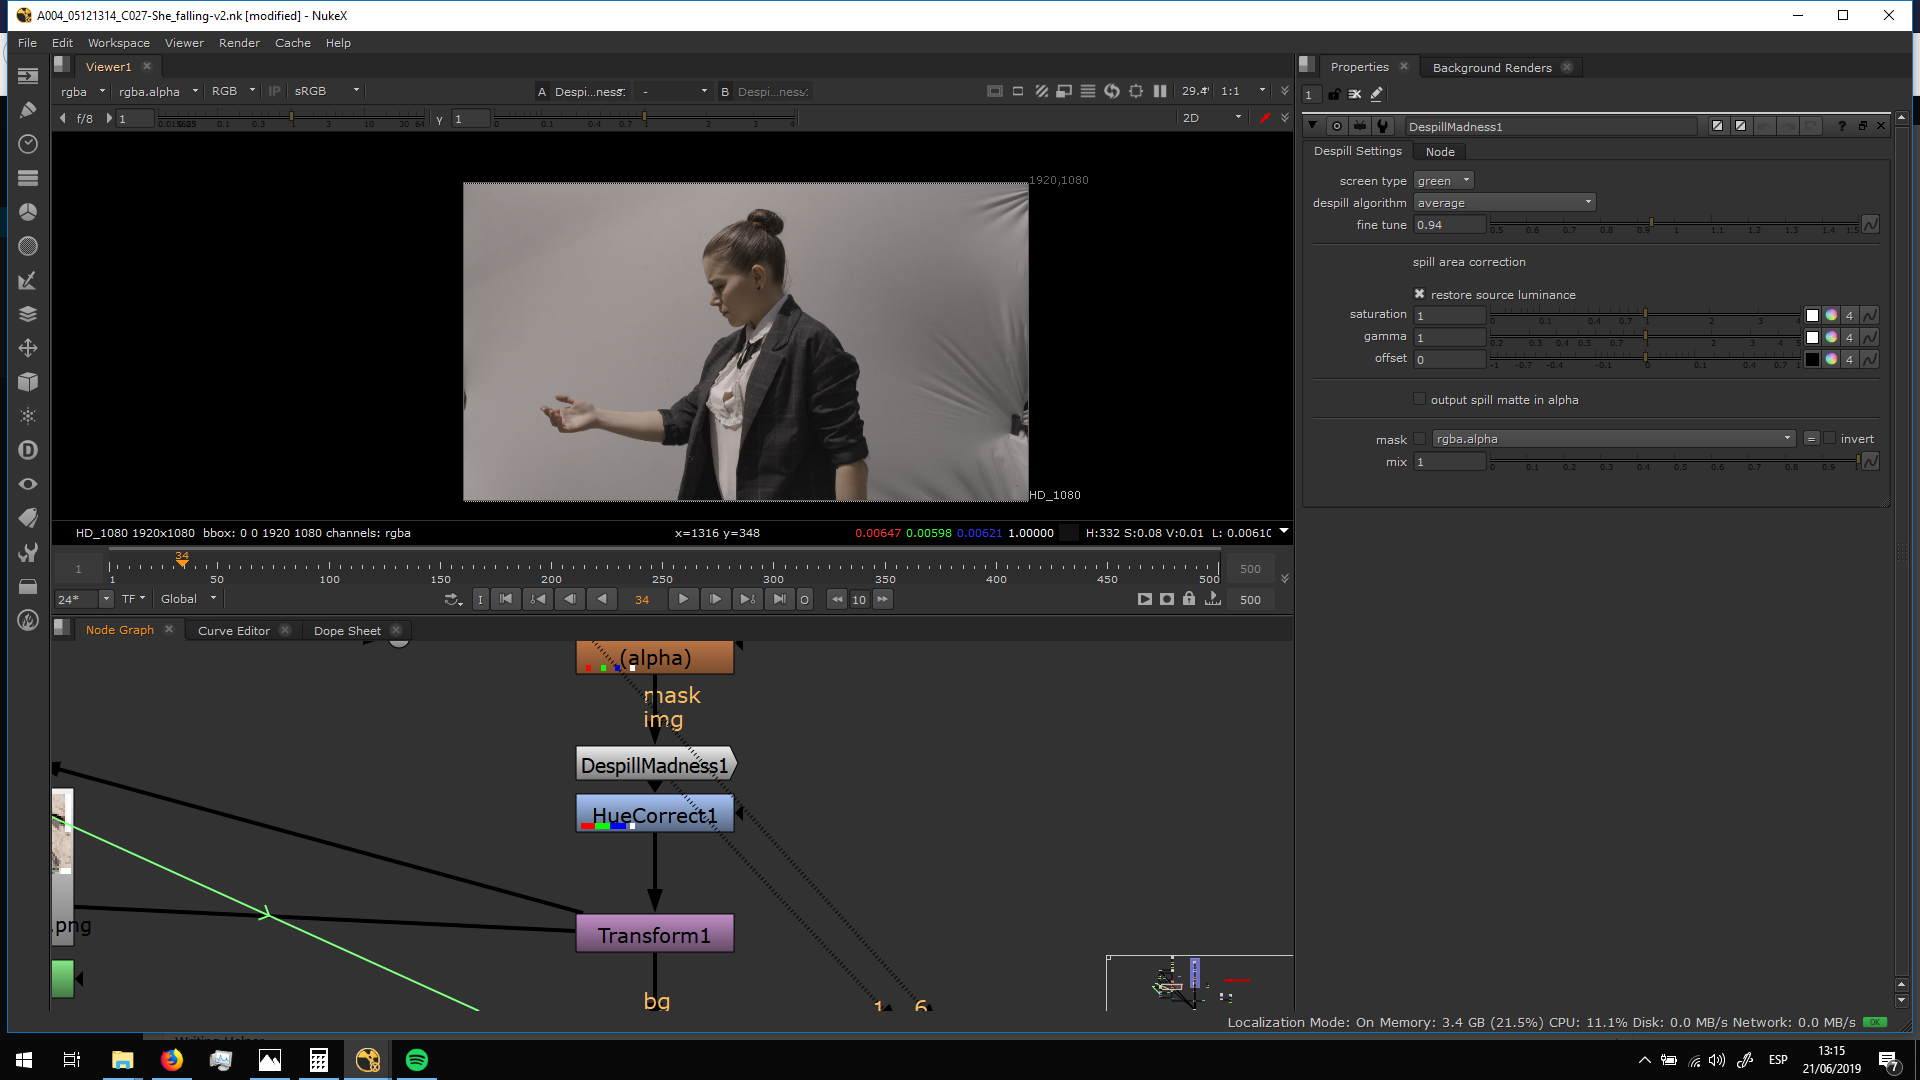Toggle restore source luminance checkbox
This screenshot has height=1080, width=1920.
(x=1419, y=294)
